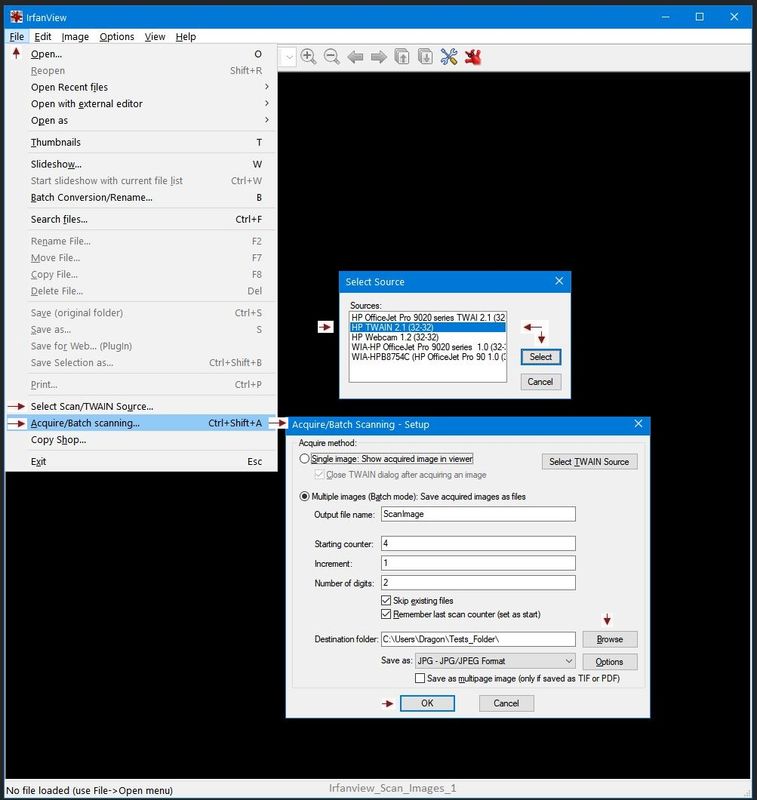
Task: Toggle Remember last scan counter checkbox
Action: point(386,614)
